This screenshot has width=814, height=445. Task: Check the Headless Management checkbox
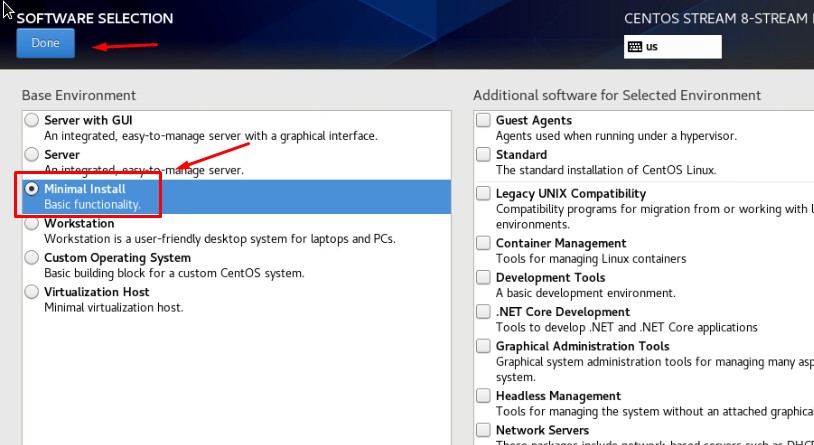click(484, 396)
